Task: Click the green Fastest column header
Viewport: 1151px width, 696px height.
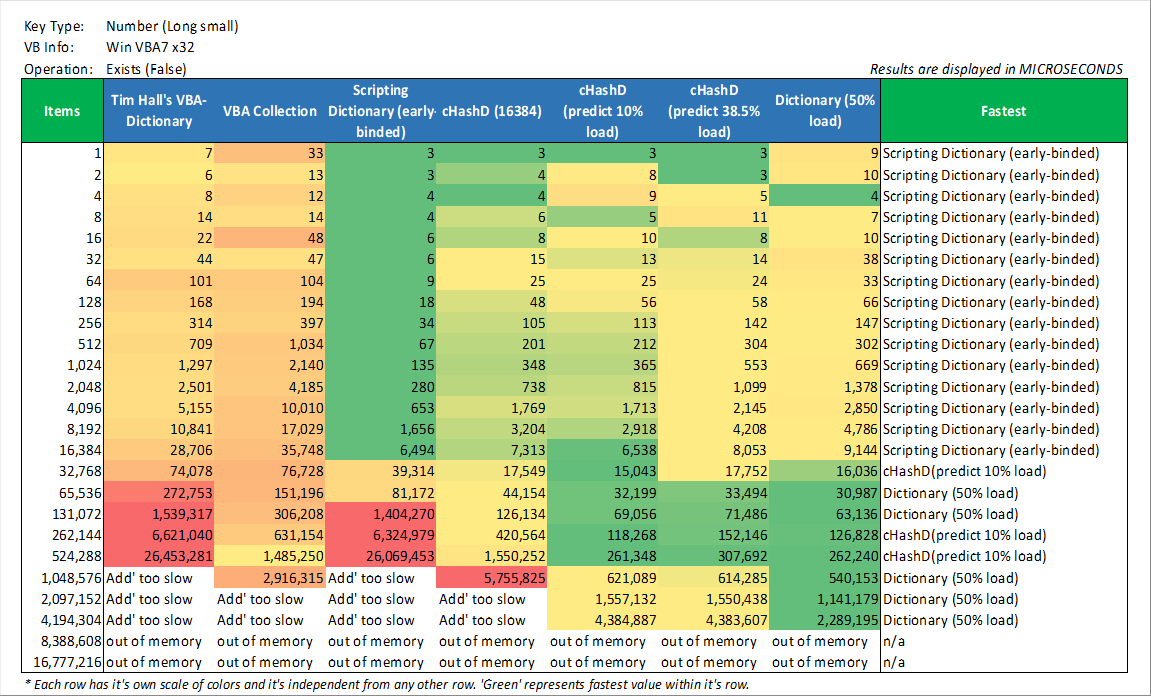Action: (1003, 111)
